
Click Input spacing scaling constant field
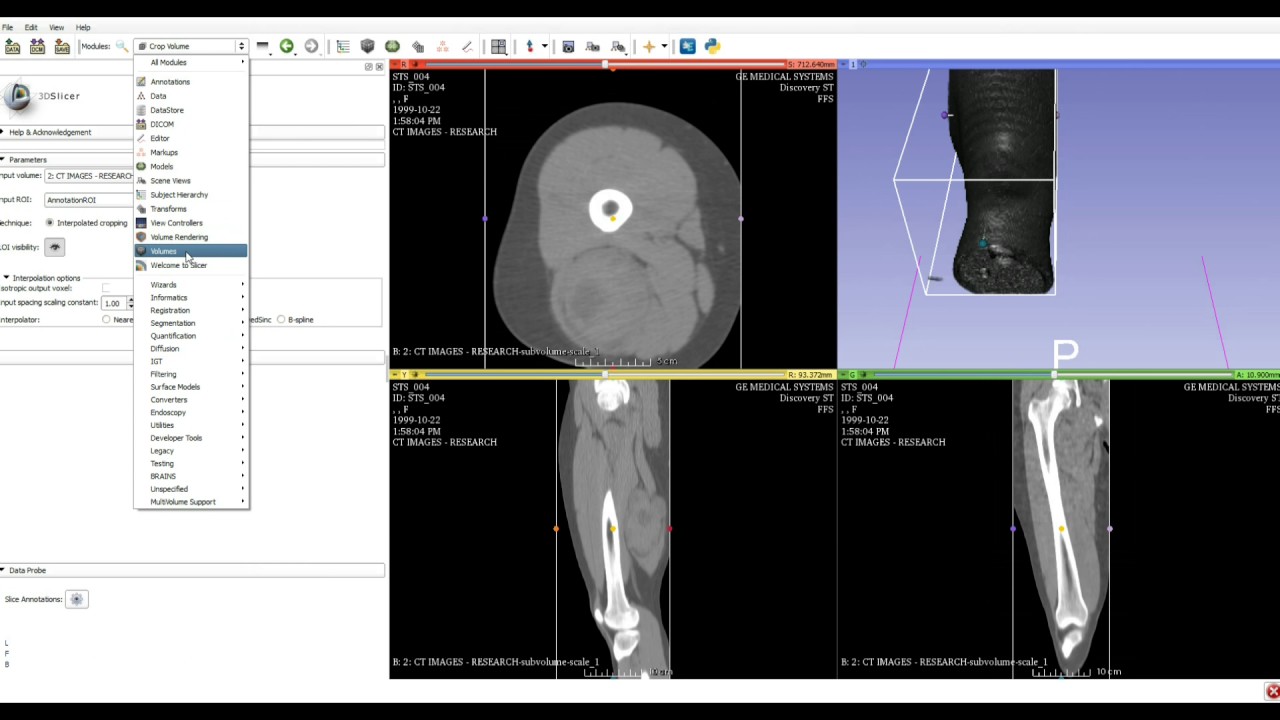(116, 303)
